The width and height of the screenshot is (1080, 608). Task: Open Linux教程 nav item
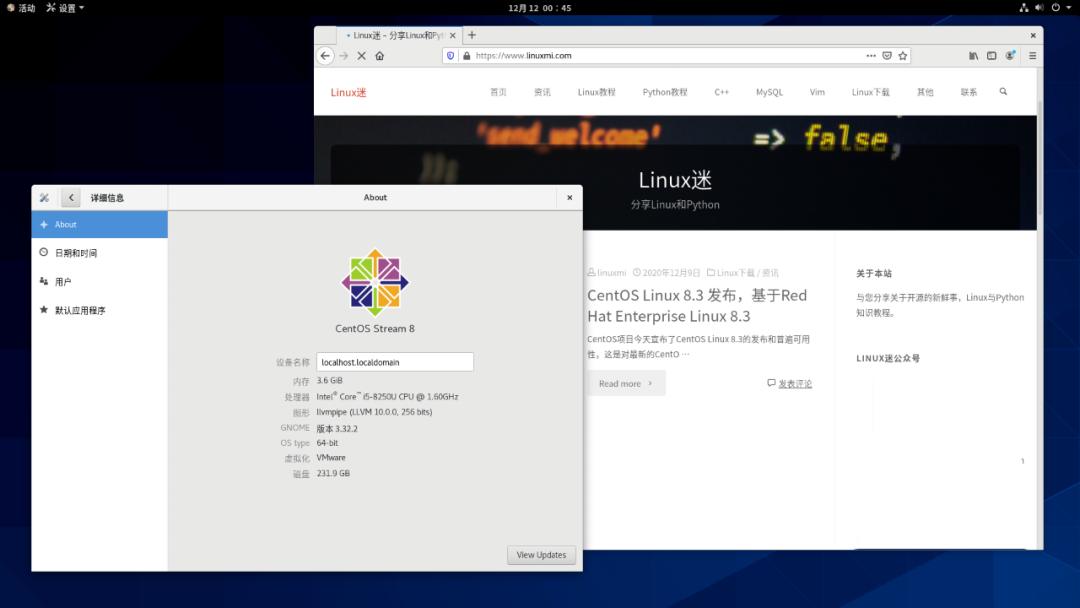(x=596, y=92)
